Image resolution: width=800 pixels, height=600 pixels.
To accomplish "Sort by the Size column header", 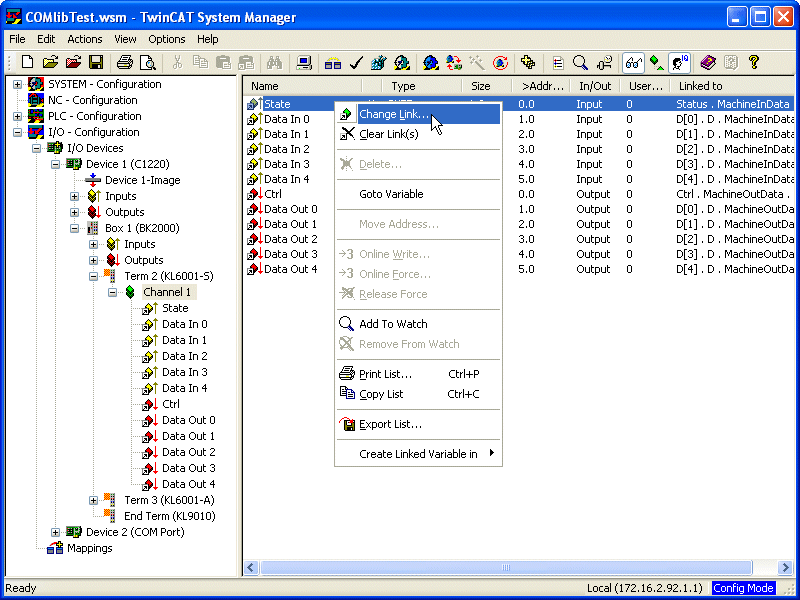I will click(487, 86).
